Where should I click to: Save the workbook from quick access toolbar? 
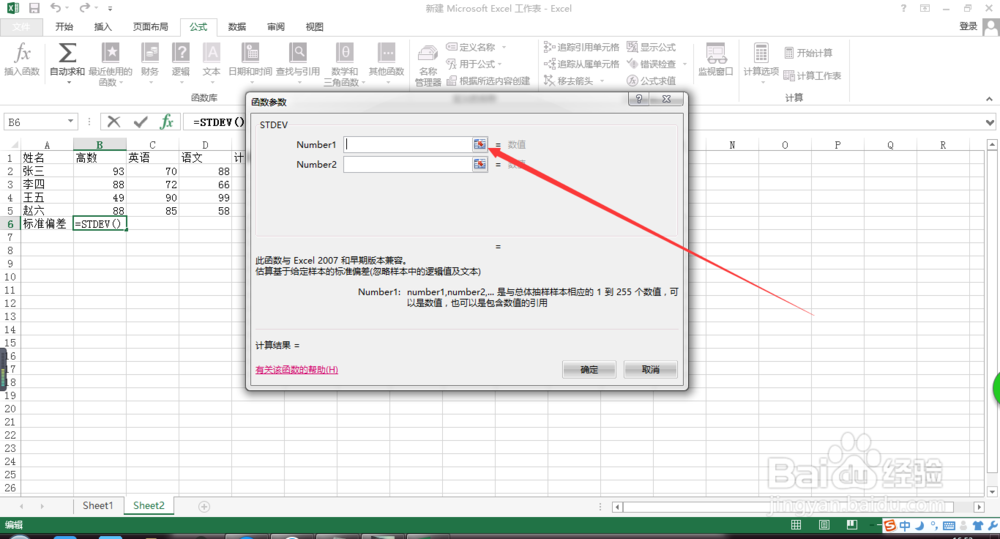(x=34, y=8)
